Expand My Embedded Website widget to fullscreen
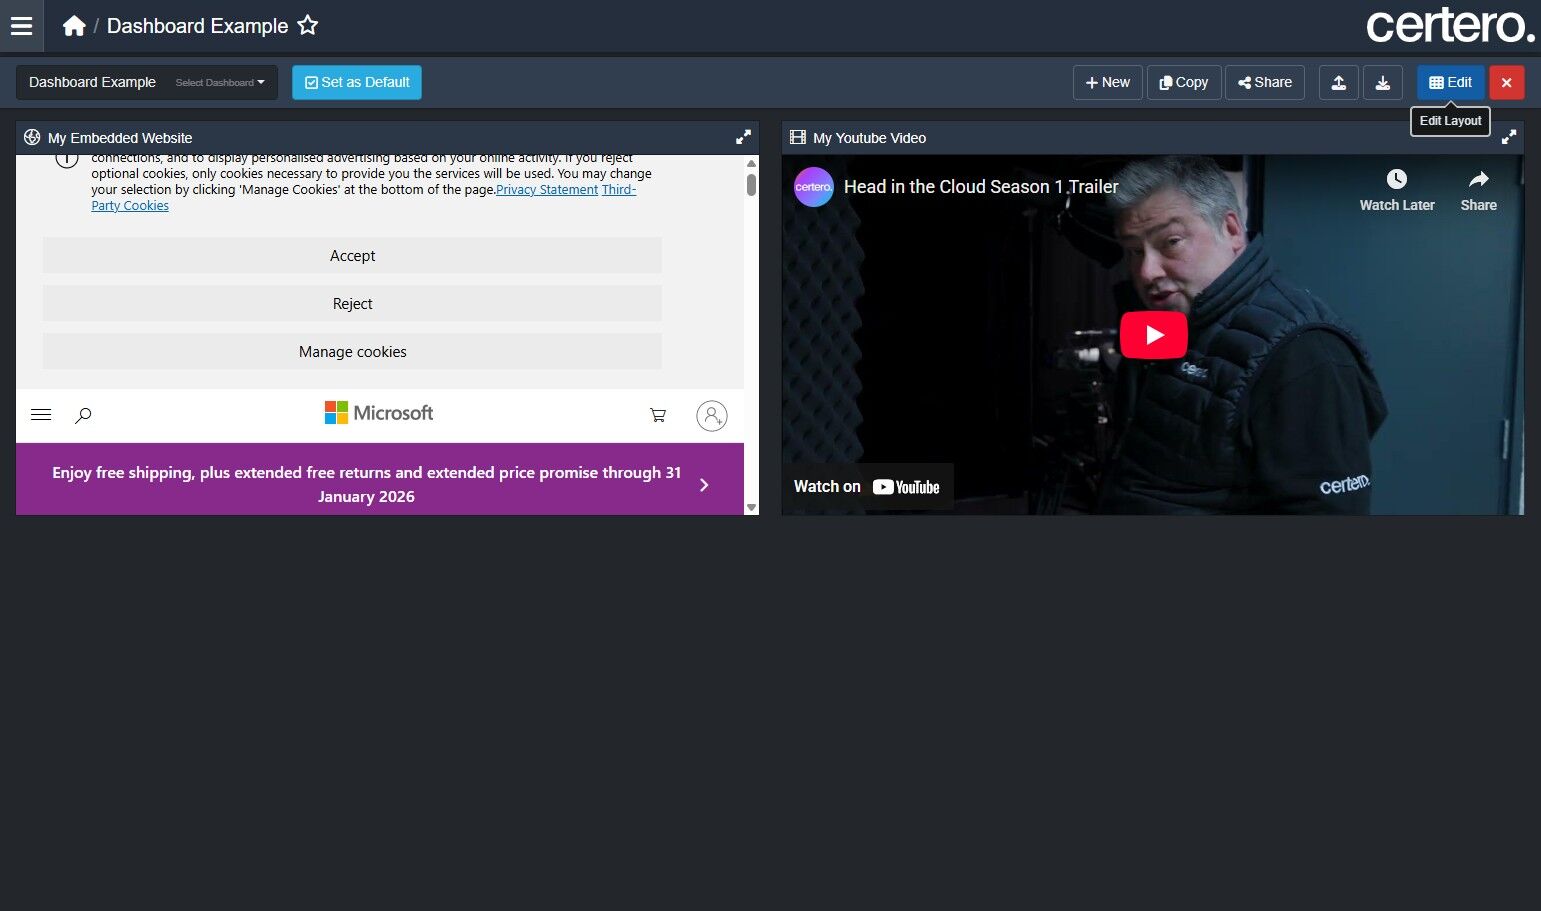Screen dimensions: 1541x911 (743, 137)
